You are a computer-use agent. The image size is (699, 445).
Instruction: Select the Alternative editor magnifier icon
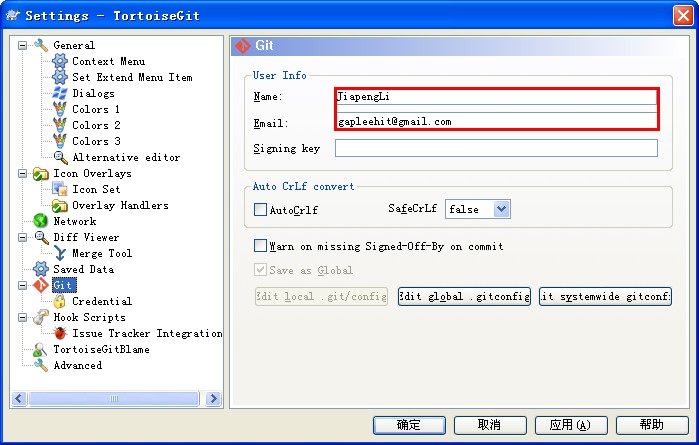pos(60,158)
